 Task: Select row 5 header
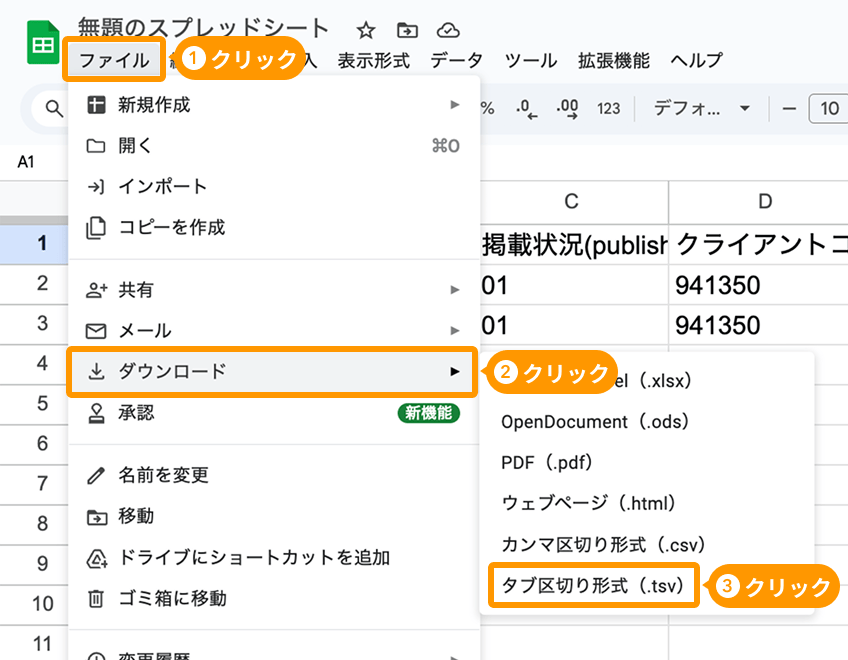(x=34, y=404)
